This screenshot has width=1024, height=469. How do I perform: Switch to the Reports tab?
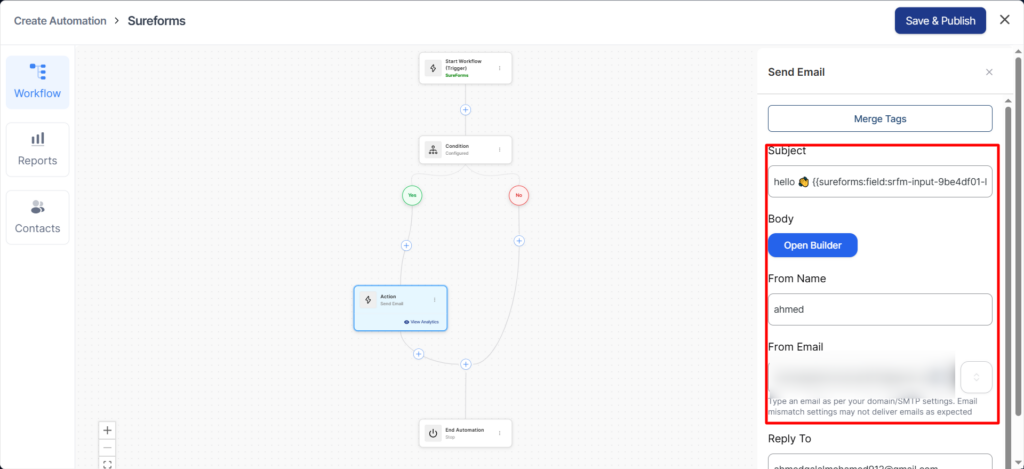pos(37,149)
